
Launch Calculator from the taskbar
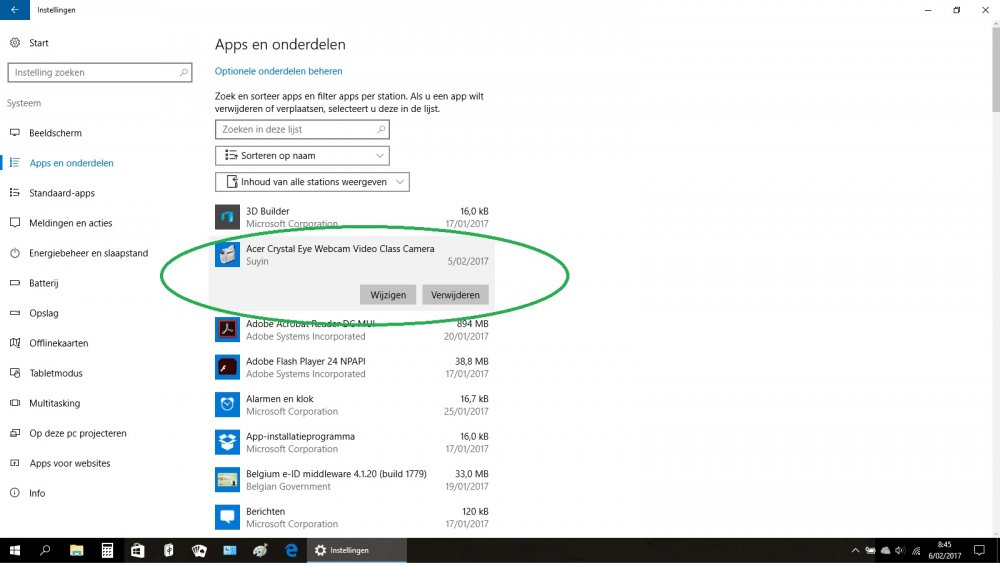tap(107, 550)
